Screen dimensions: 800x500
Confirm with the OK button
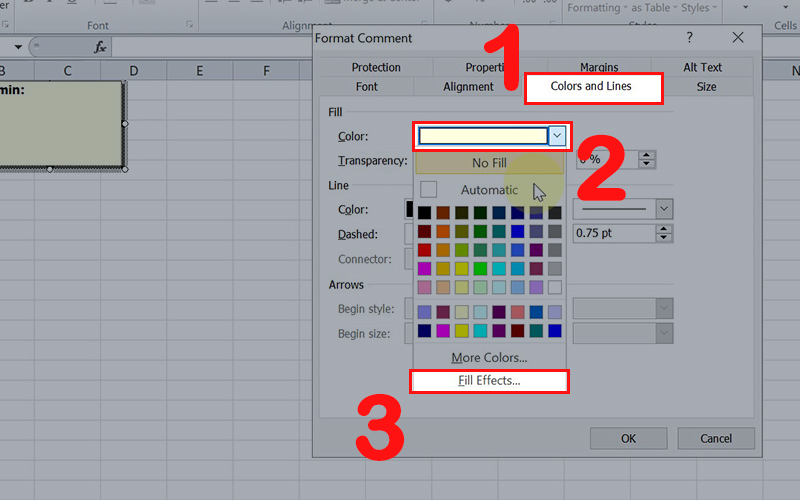tap(628, 439)
